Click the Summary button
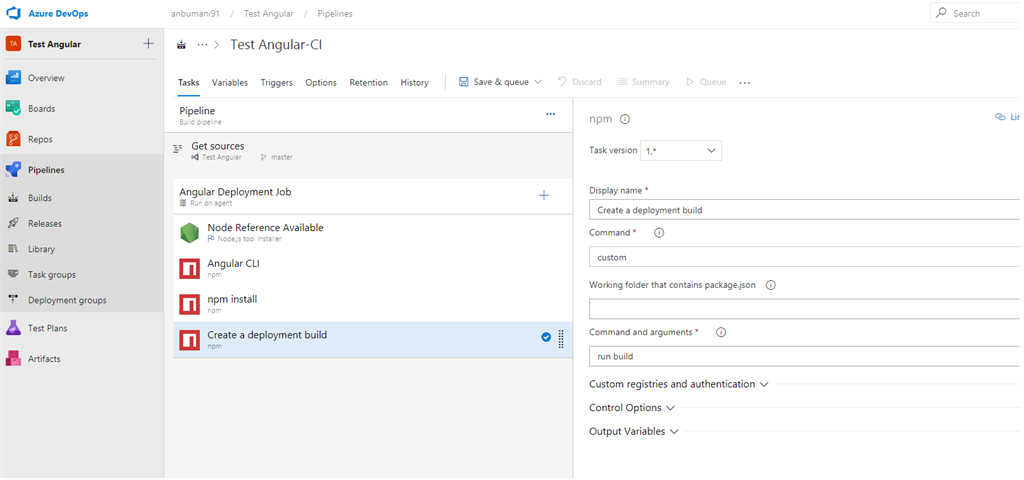 point(643,82)
